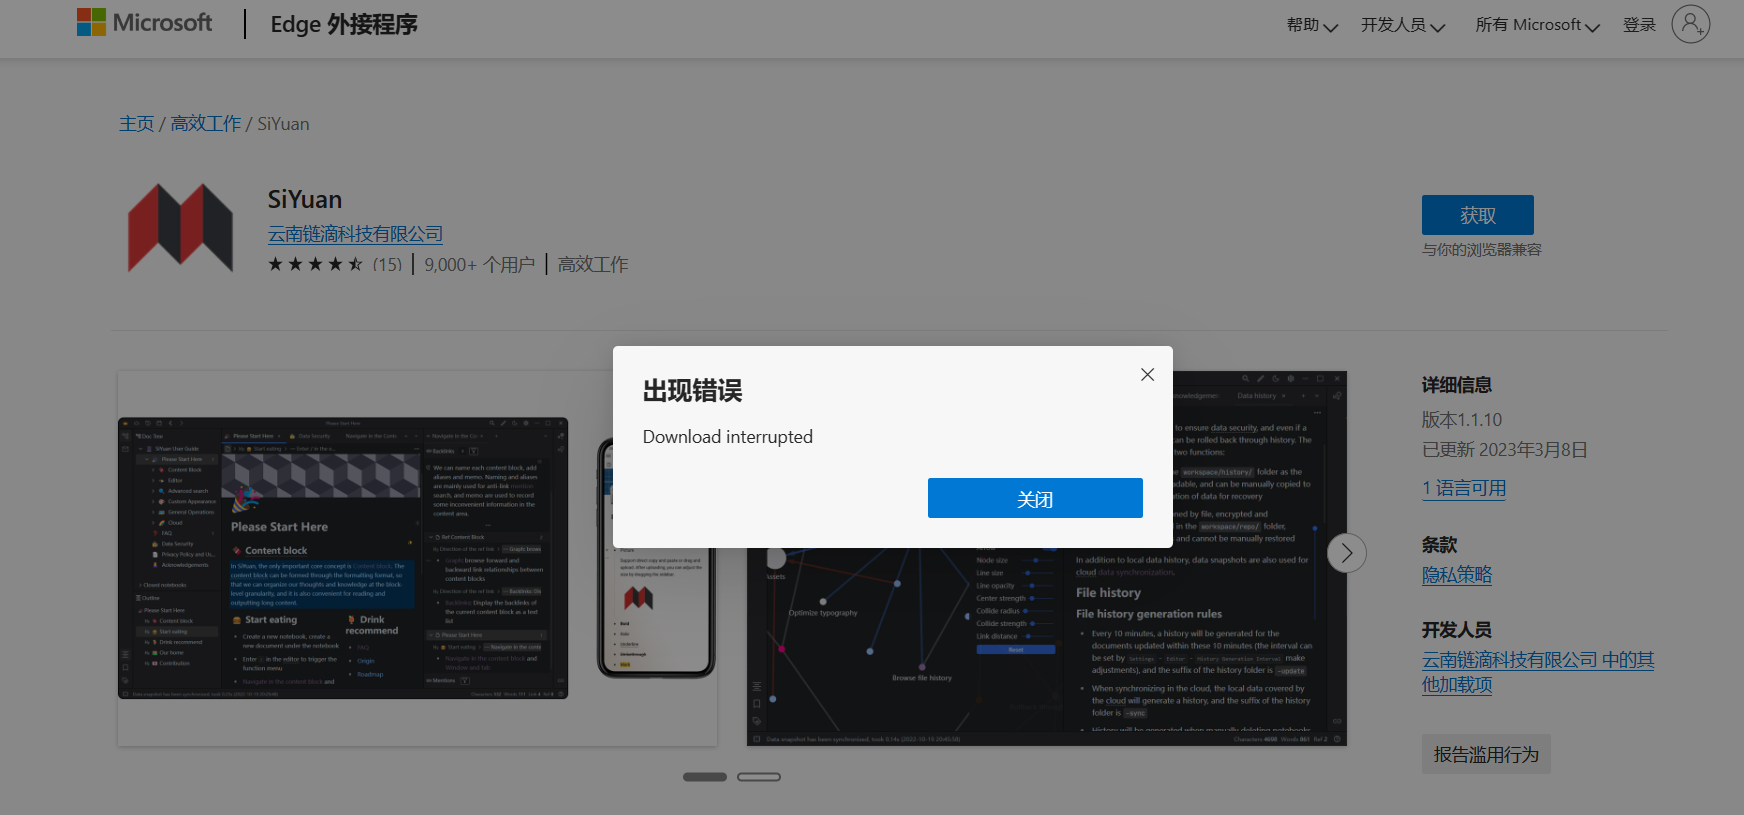Open Edge 外接程序 home title
The height and width of the screenshot is (815, 1744).
click(x=344, y=24)
